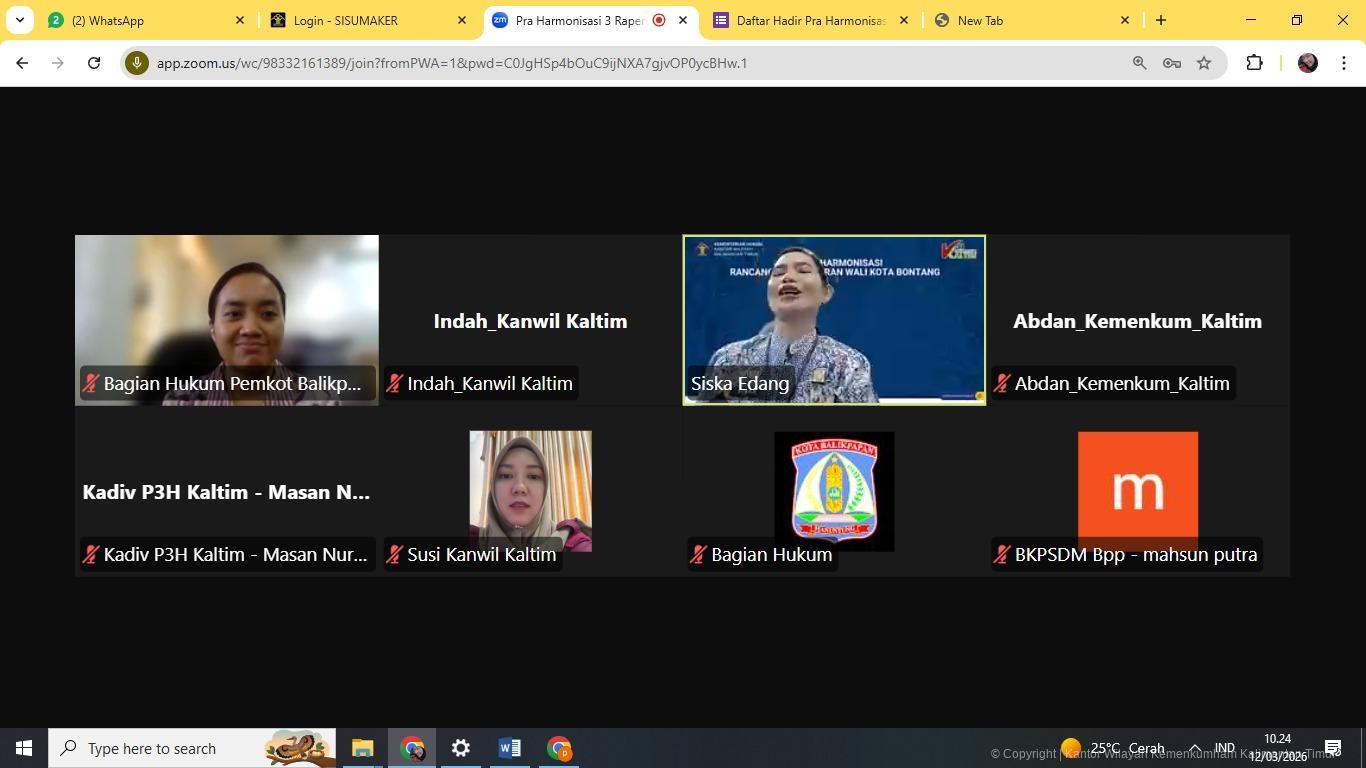The width and height of the screenshot is (1366, 768).
Task: Open Chrome's three-dot menu
Action: pos(1345,62)
